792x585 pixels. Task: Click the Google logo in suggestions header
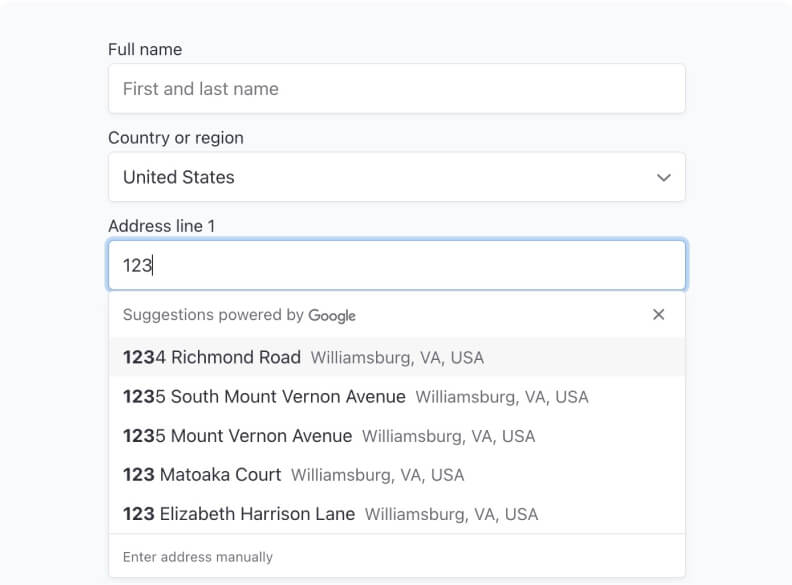[x=332, y=315]
